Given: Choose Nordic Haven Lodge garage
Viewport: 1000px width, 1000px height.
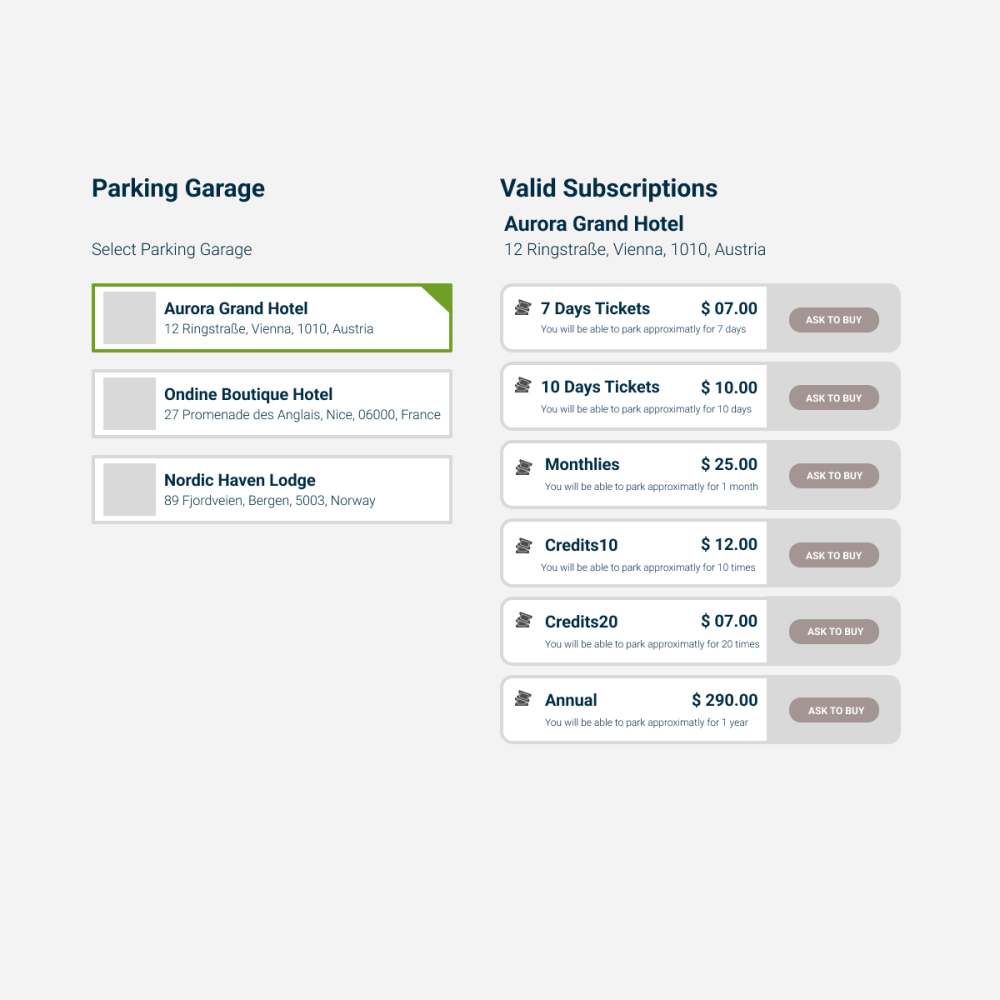Looking at the screenshot, I should 300,490.
